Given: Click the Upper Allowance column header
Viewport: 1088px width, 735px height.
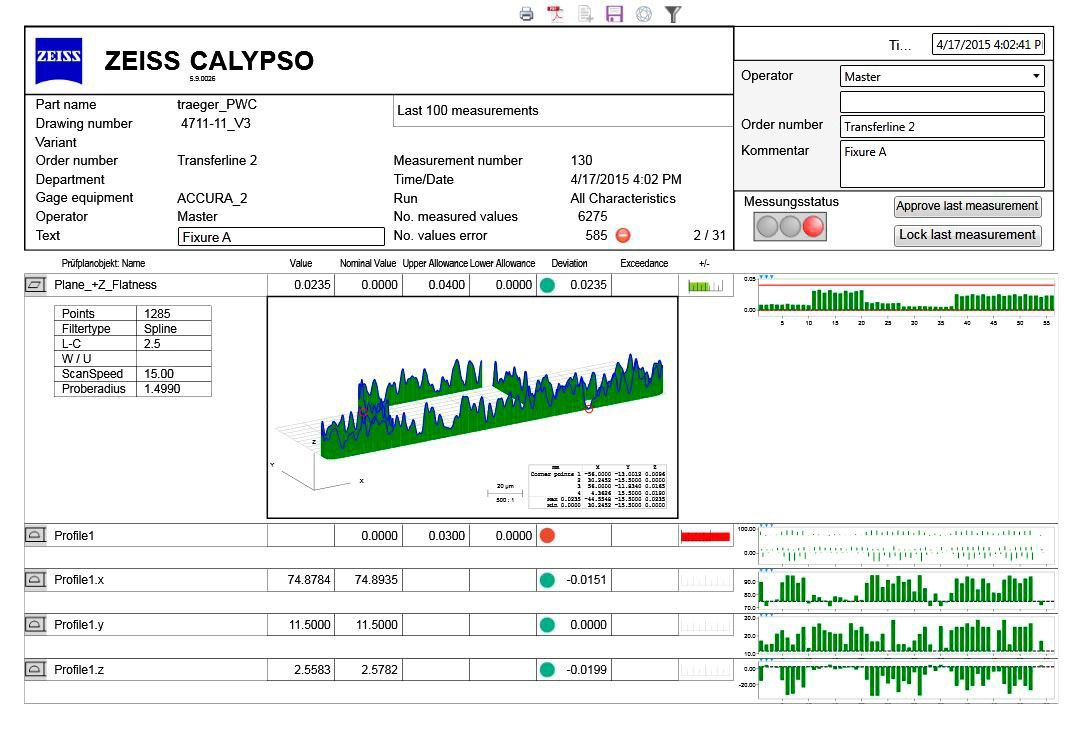Looking at the screenshot, I should (435, 263).
